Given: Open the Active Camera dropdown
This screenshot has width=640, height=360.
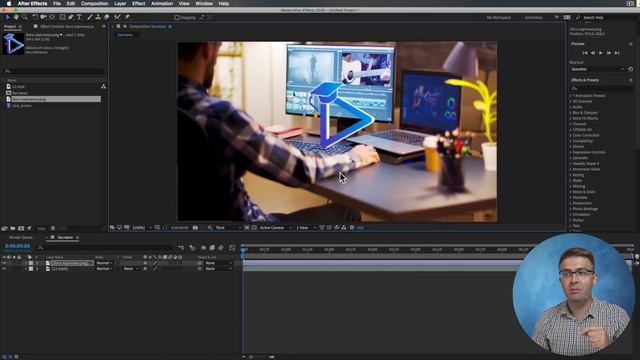Looking at the screenshot, I should click(276, 228).
